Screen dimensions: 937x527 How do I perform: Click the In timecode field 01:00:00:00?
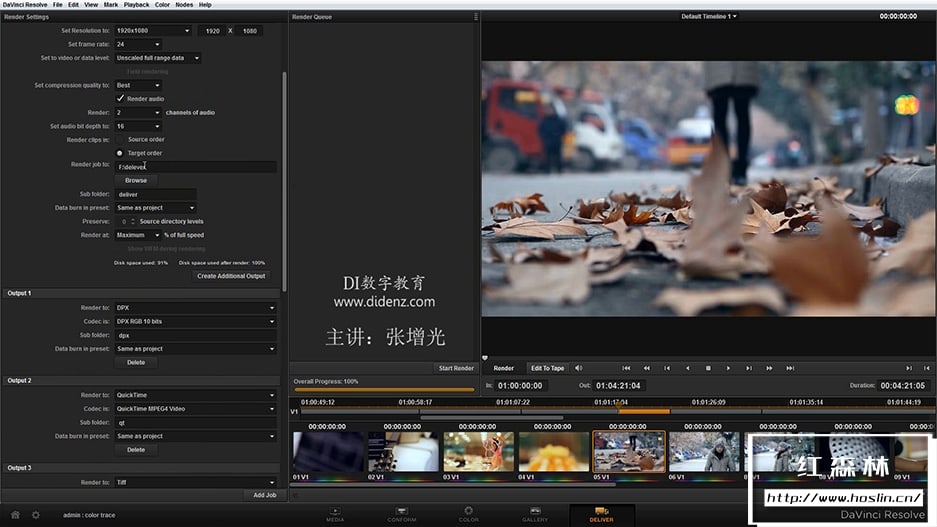pos(520,385)
